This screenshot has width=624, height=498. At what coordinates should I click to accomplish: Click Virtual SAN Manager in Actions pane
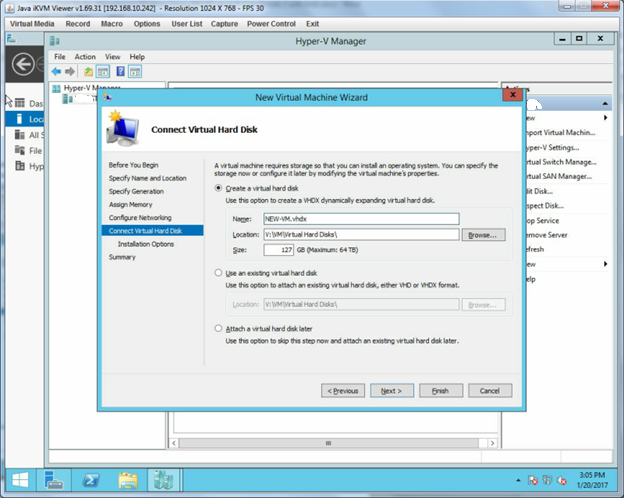pos(558,176)
